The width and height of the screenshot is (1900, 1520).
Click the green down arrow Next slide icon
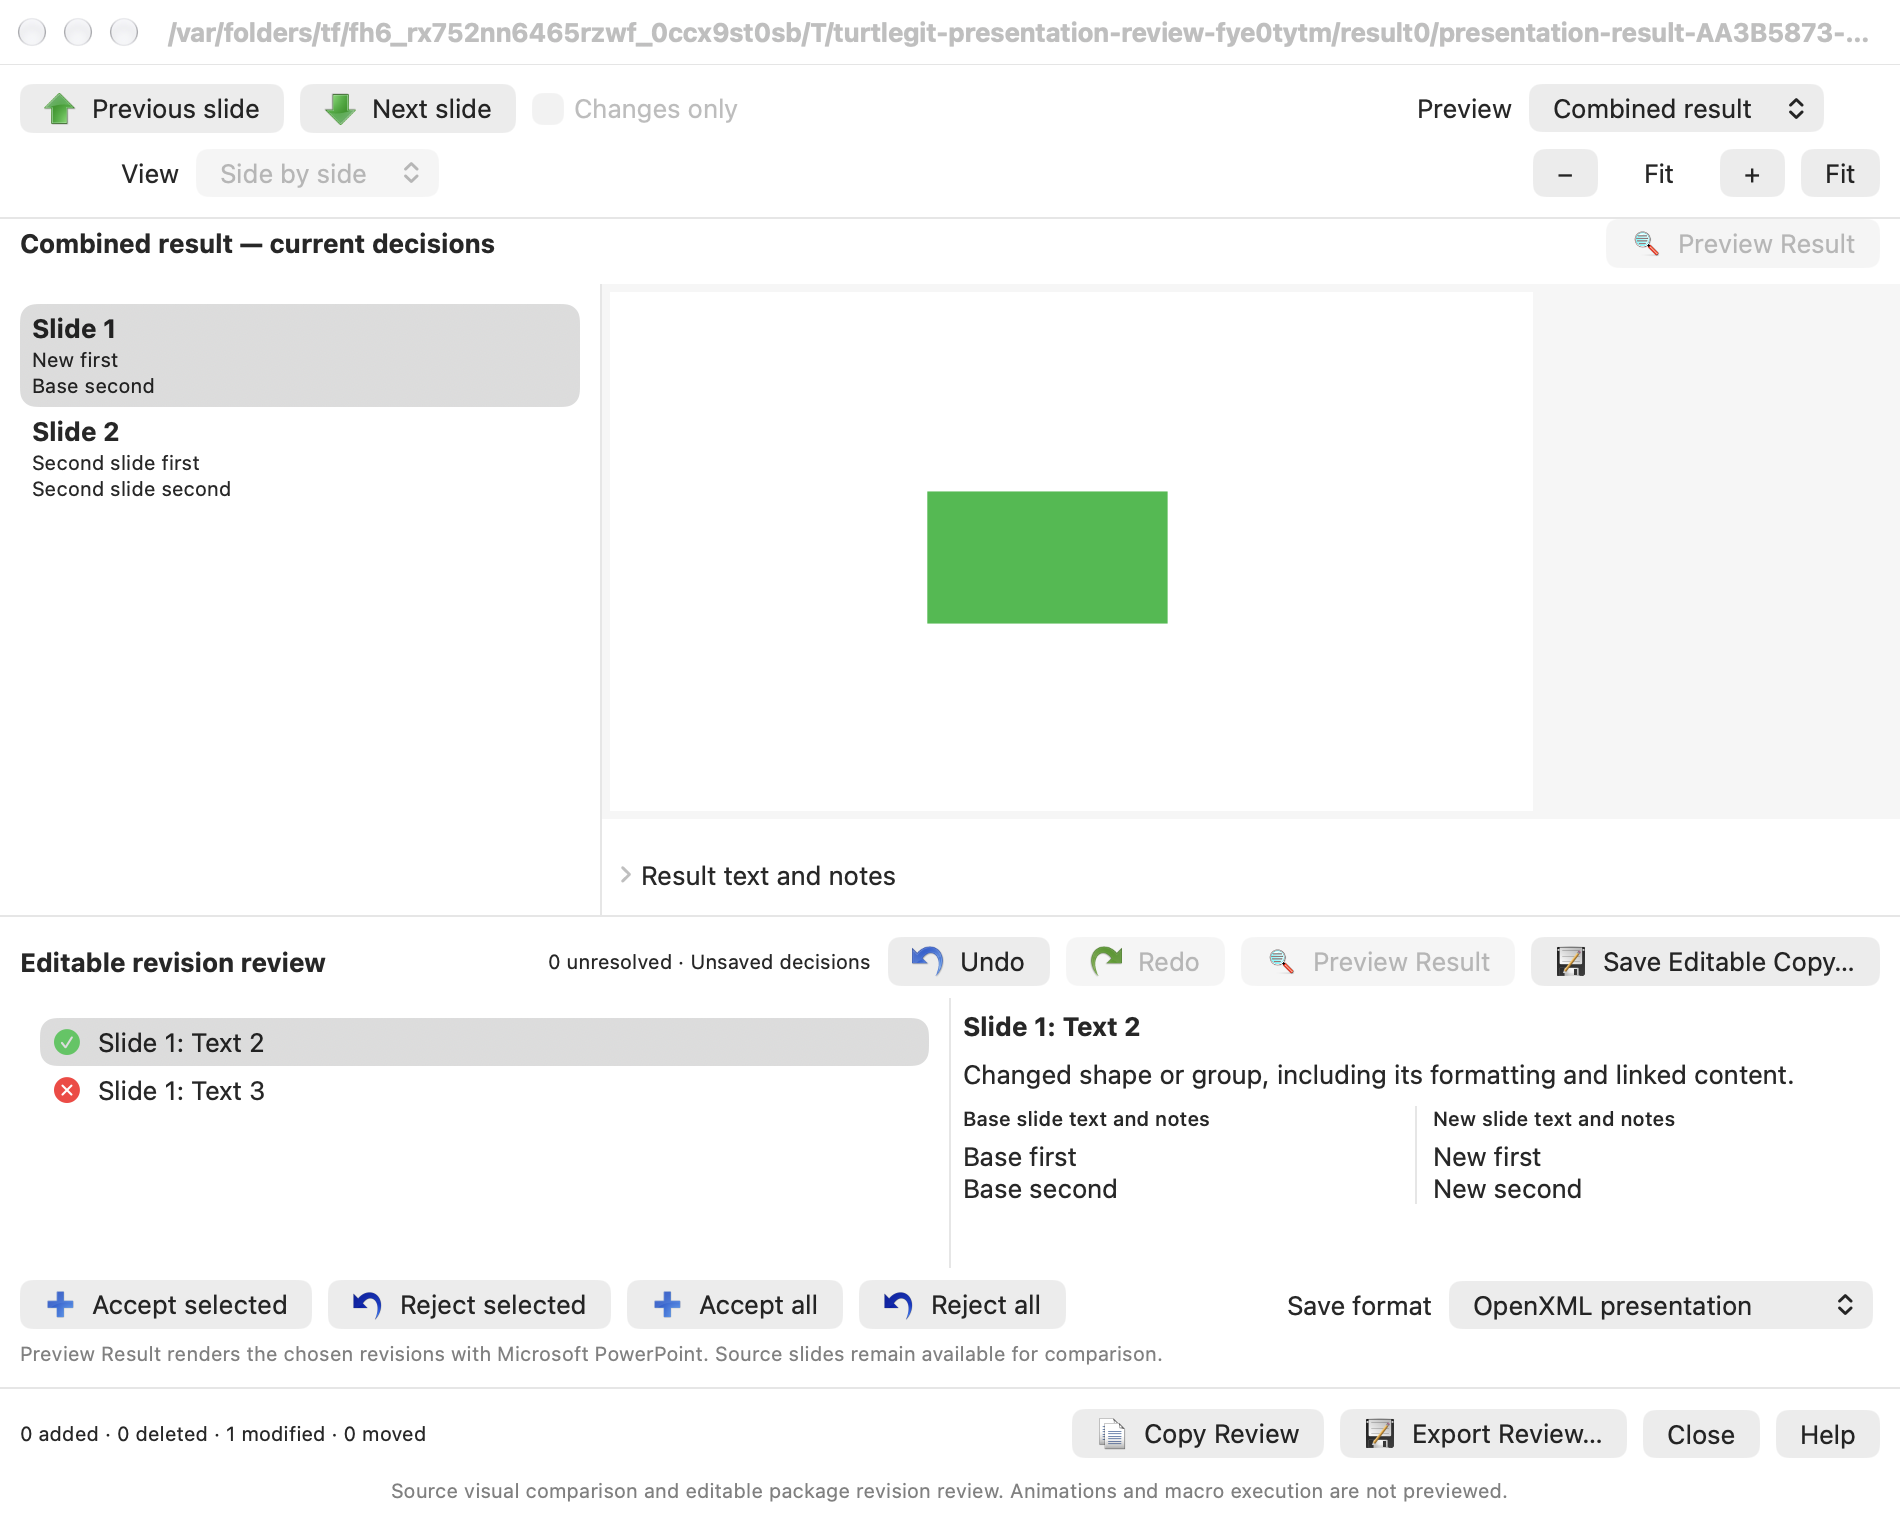340,109
